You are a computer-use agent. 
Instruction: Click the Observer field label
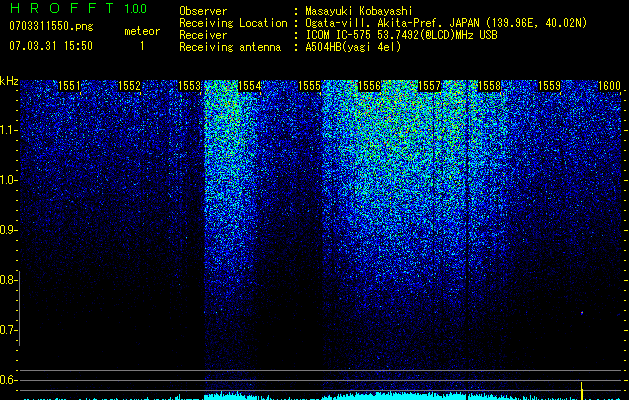click(203, 11)
